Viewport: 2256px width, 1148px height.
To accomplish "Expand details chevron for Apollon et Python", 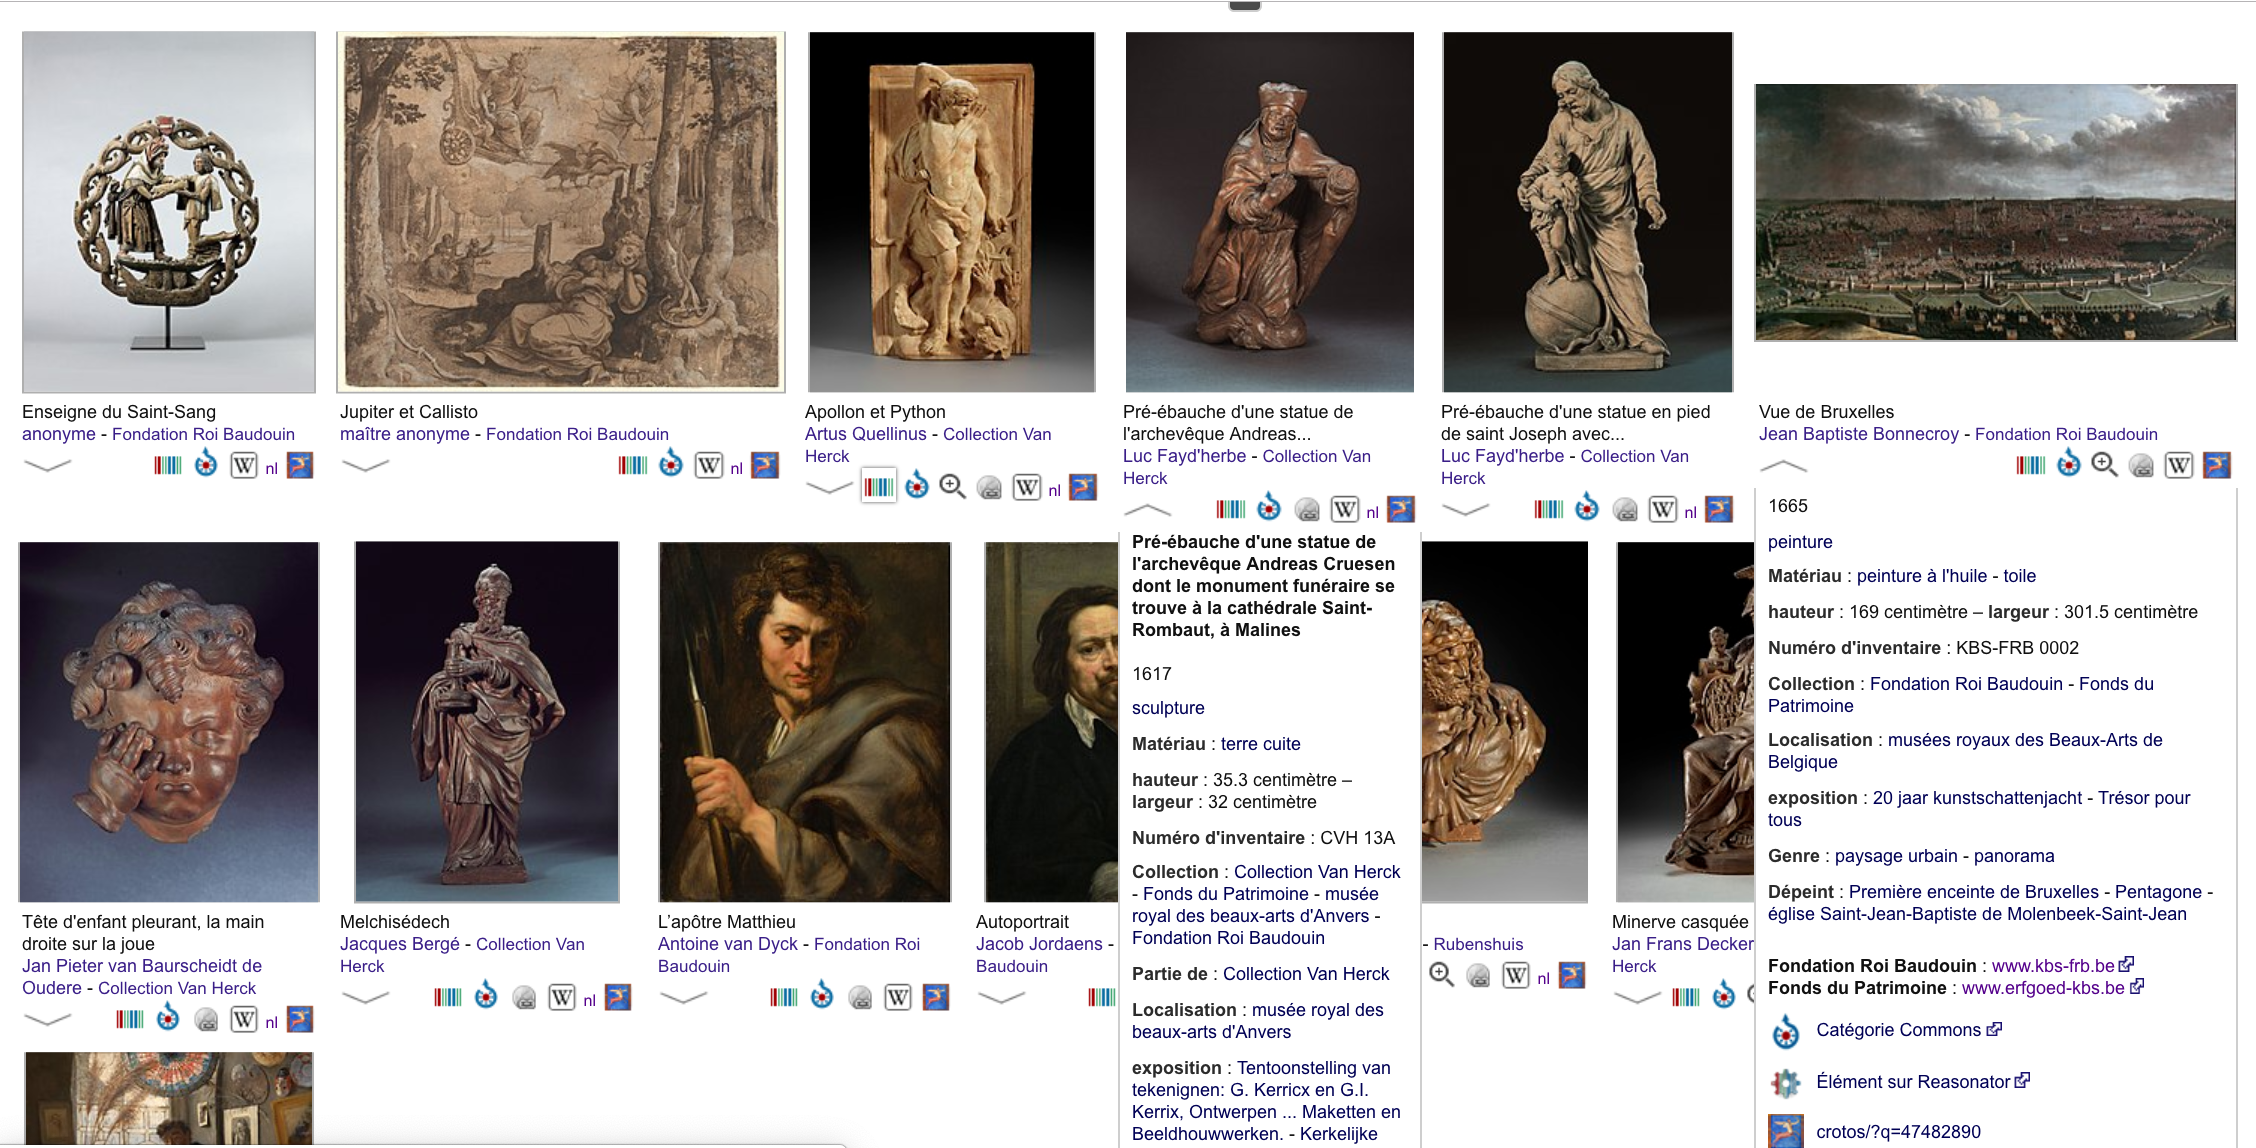I will [829, 488].
